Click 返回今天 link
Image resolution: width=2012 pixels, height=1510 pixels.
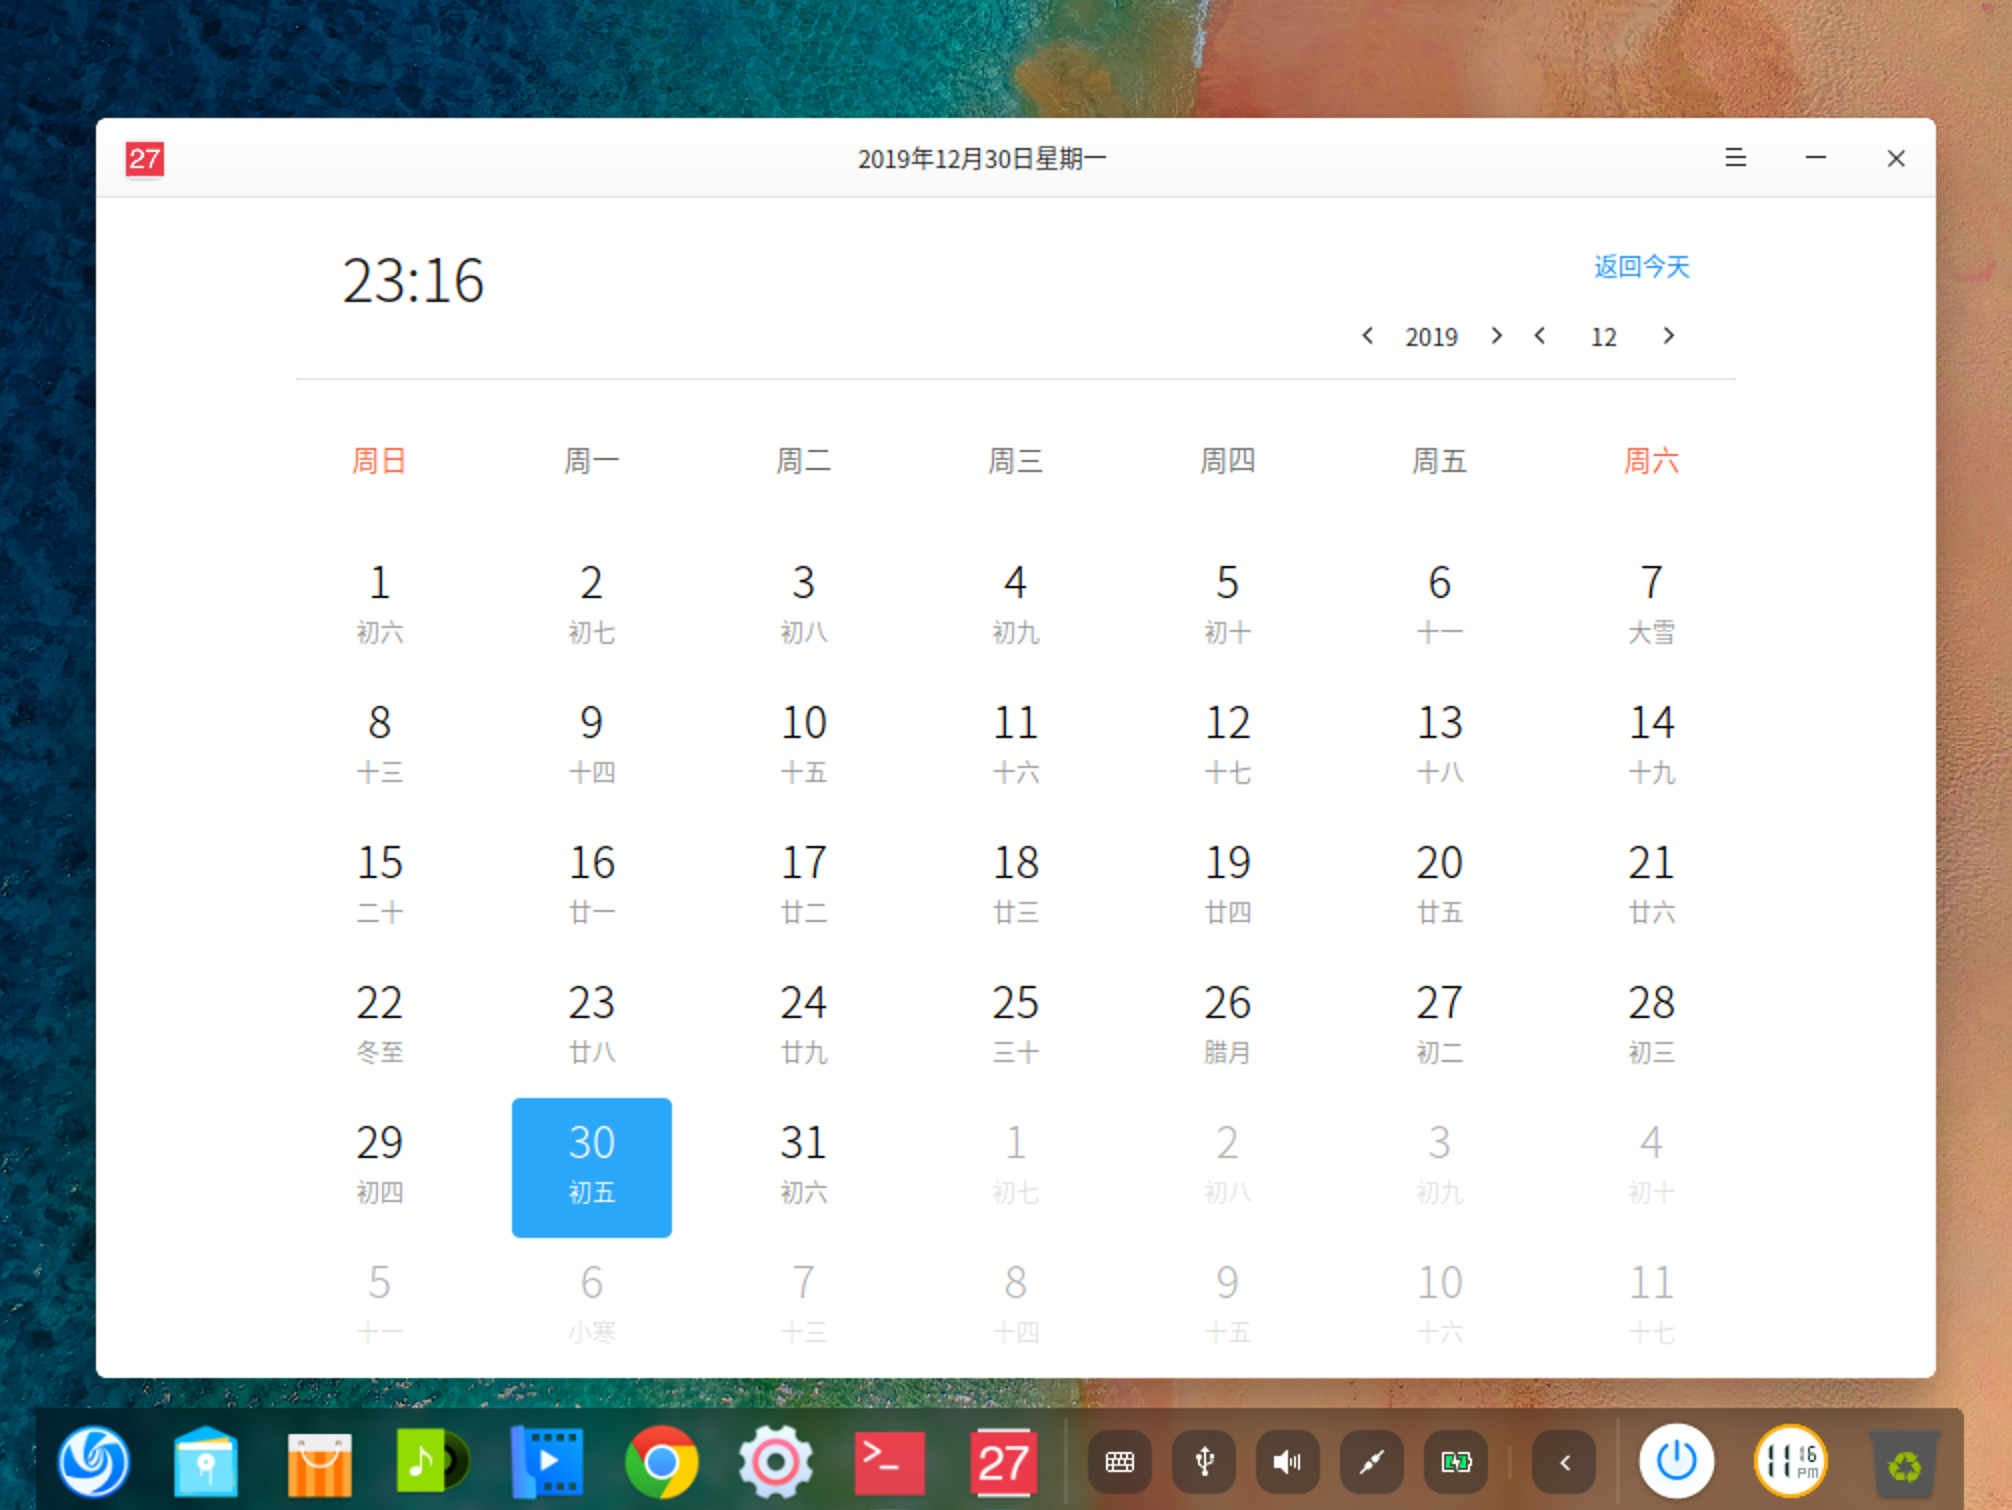point(1641,267)
